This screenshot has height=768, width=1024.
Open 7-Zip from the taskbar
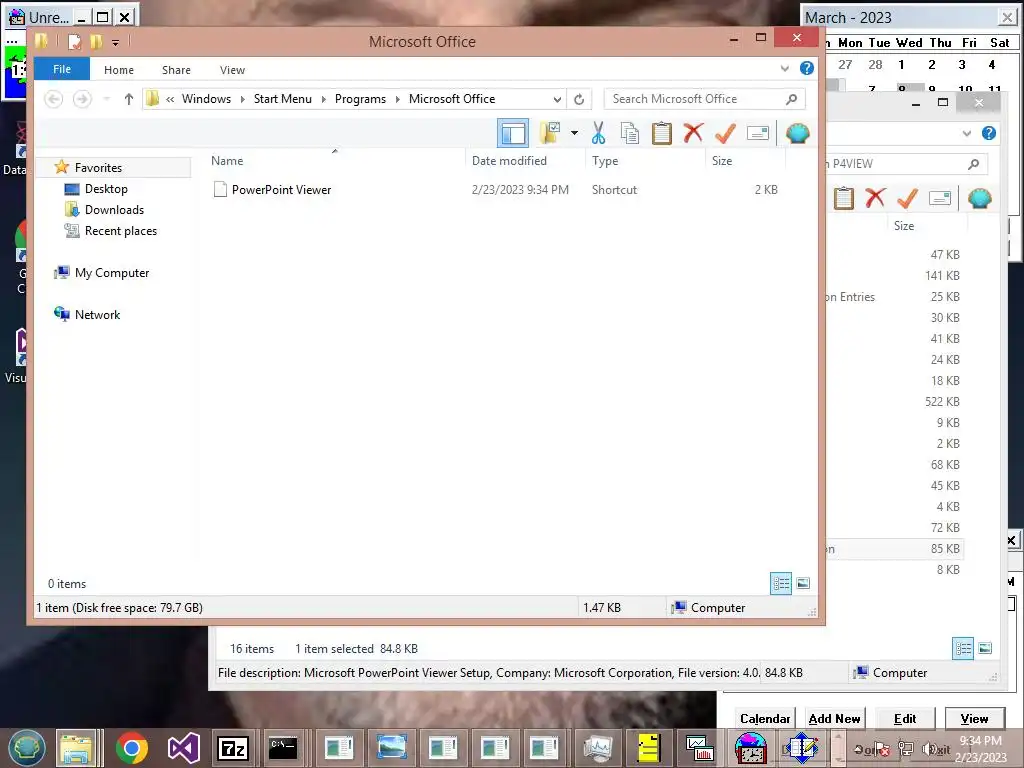point(233,748)
